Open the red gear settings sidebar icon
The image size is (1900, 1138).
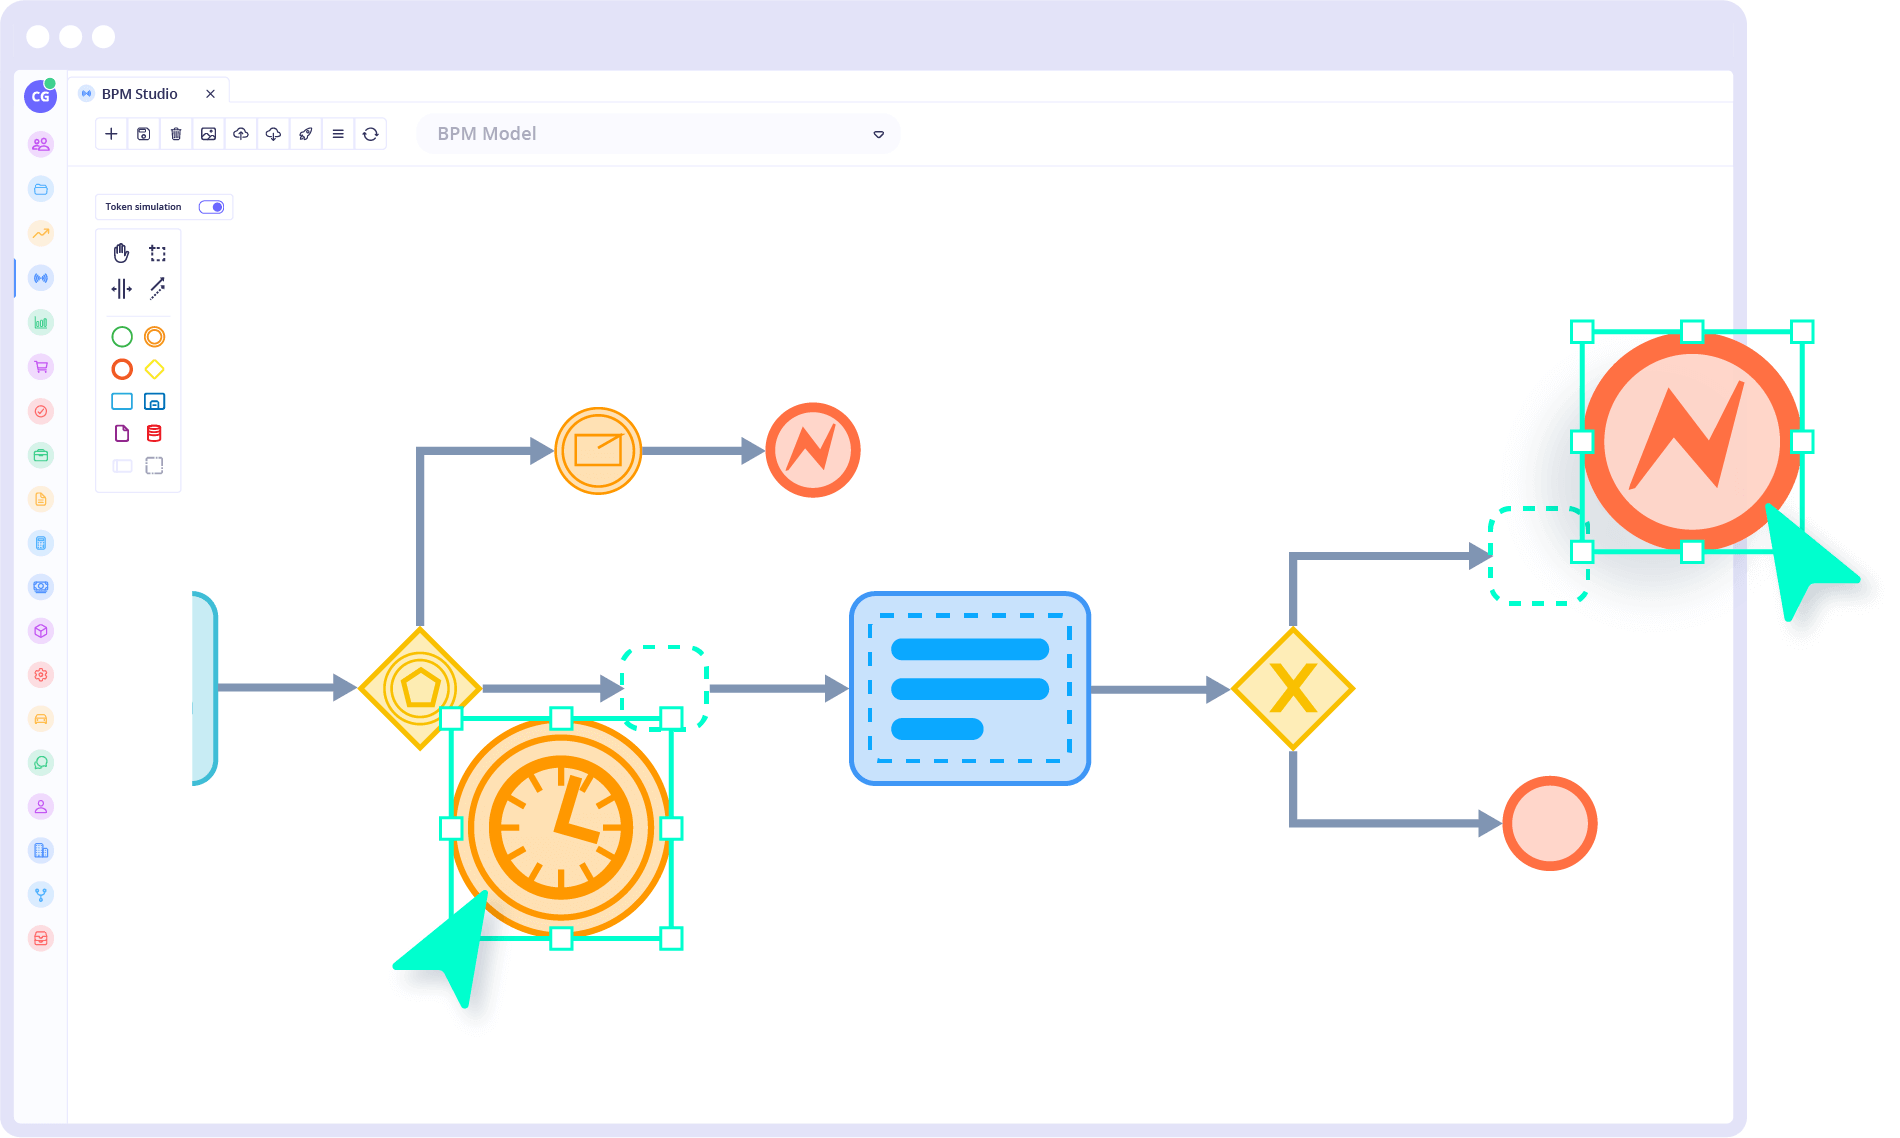click(x=41, y=675)
